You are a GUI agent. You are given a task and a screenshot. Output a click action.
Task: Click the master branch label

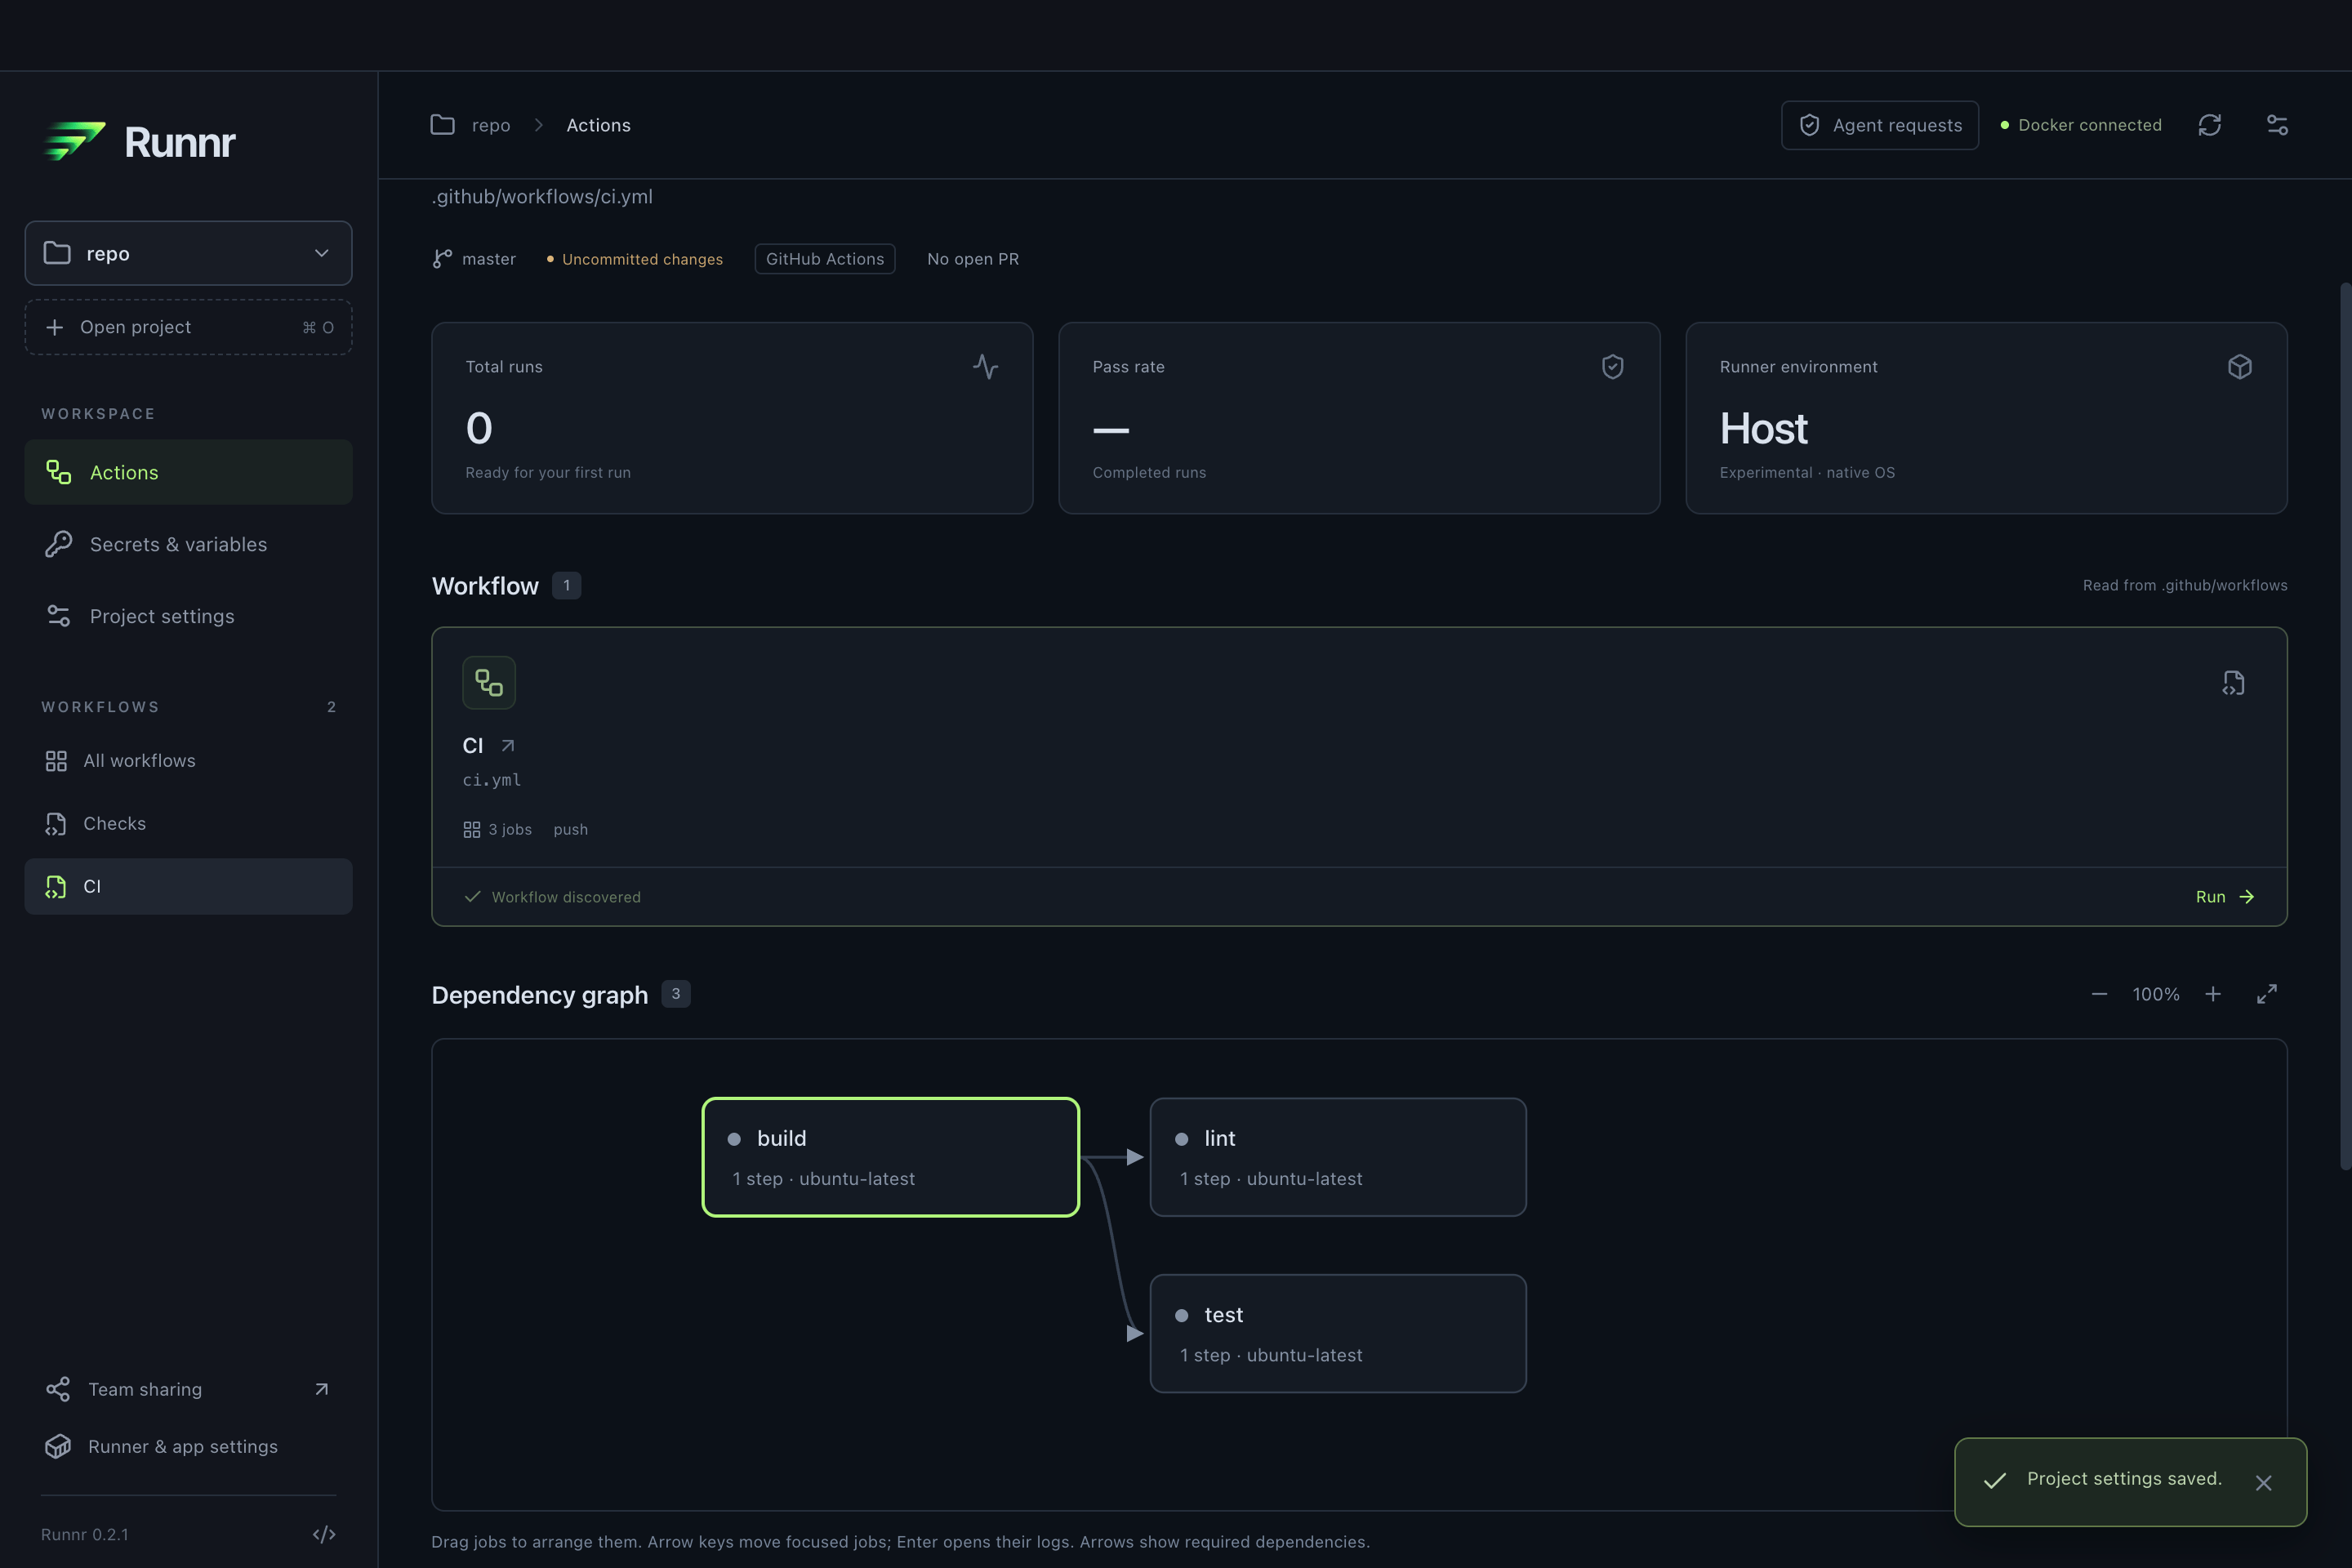[474, 259]
